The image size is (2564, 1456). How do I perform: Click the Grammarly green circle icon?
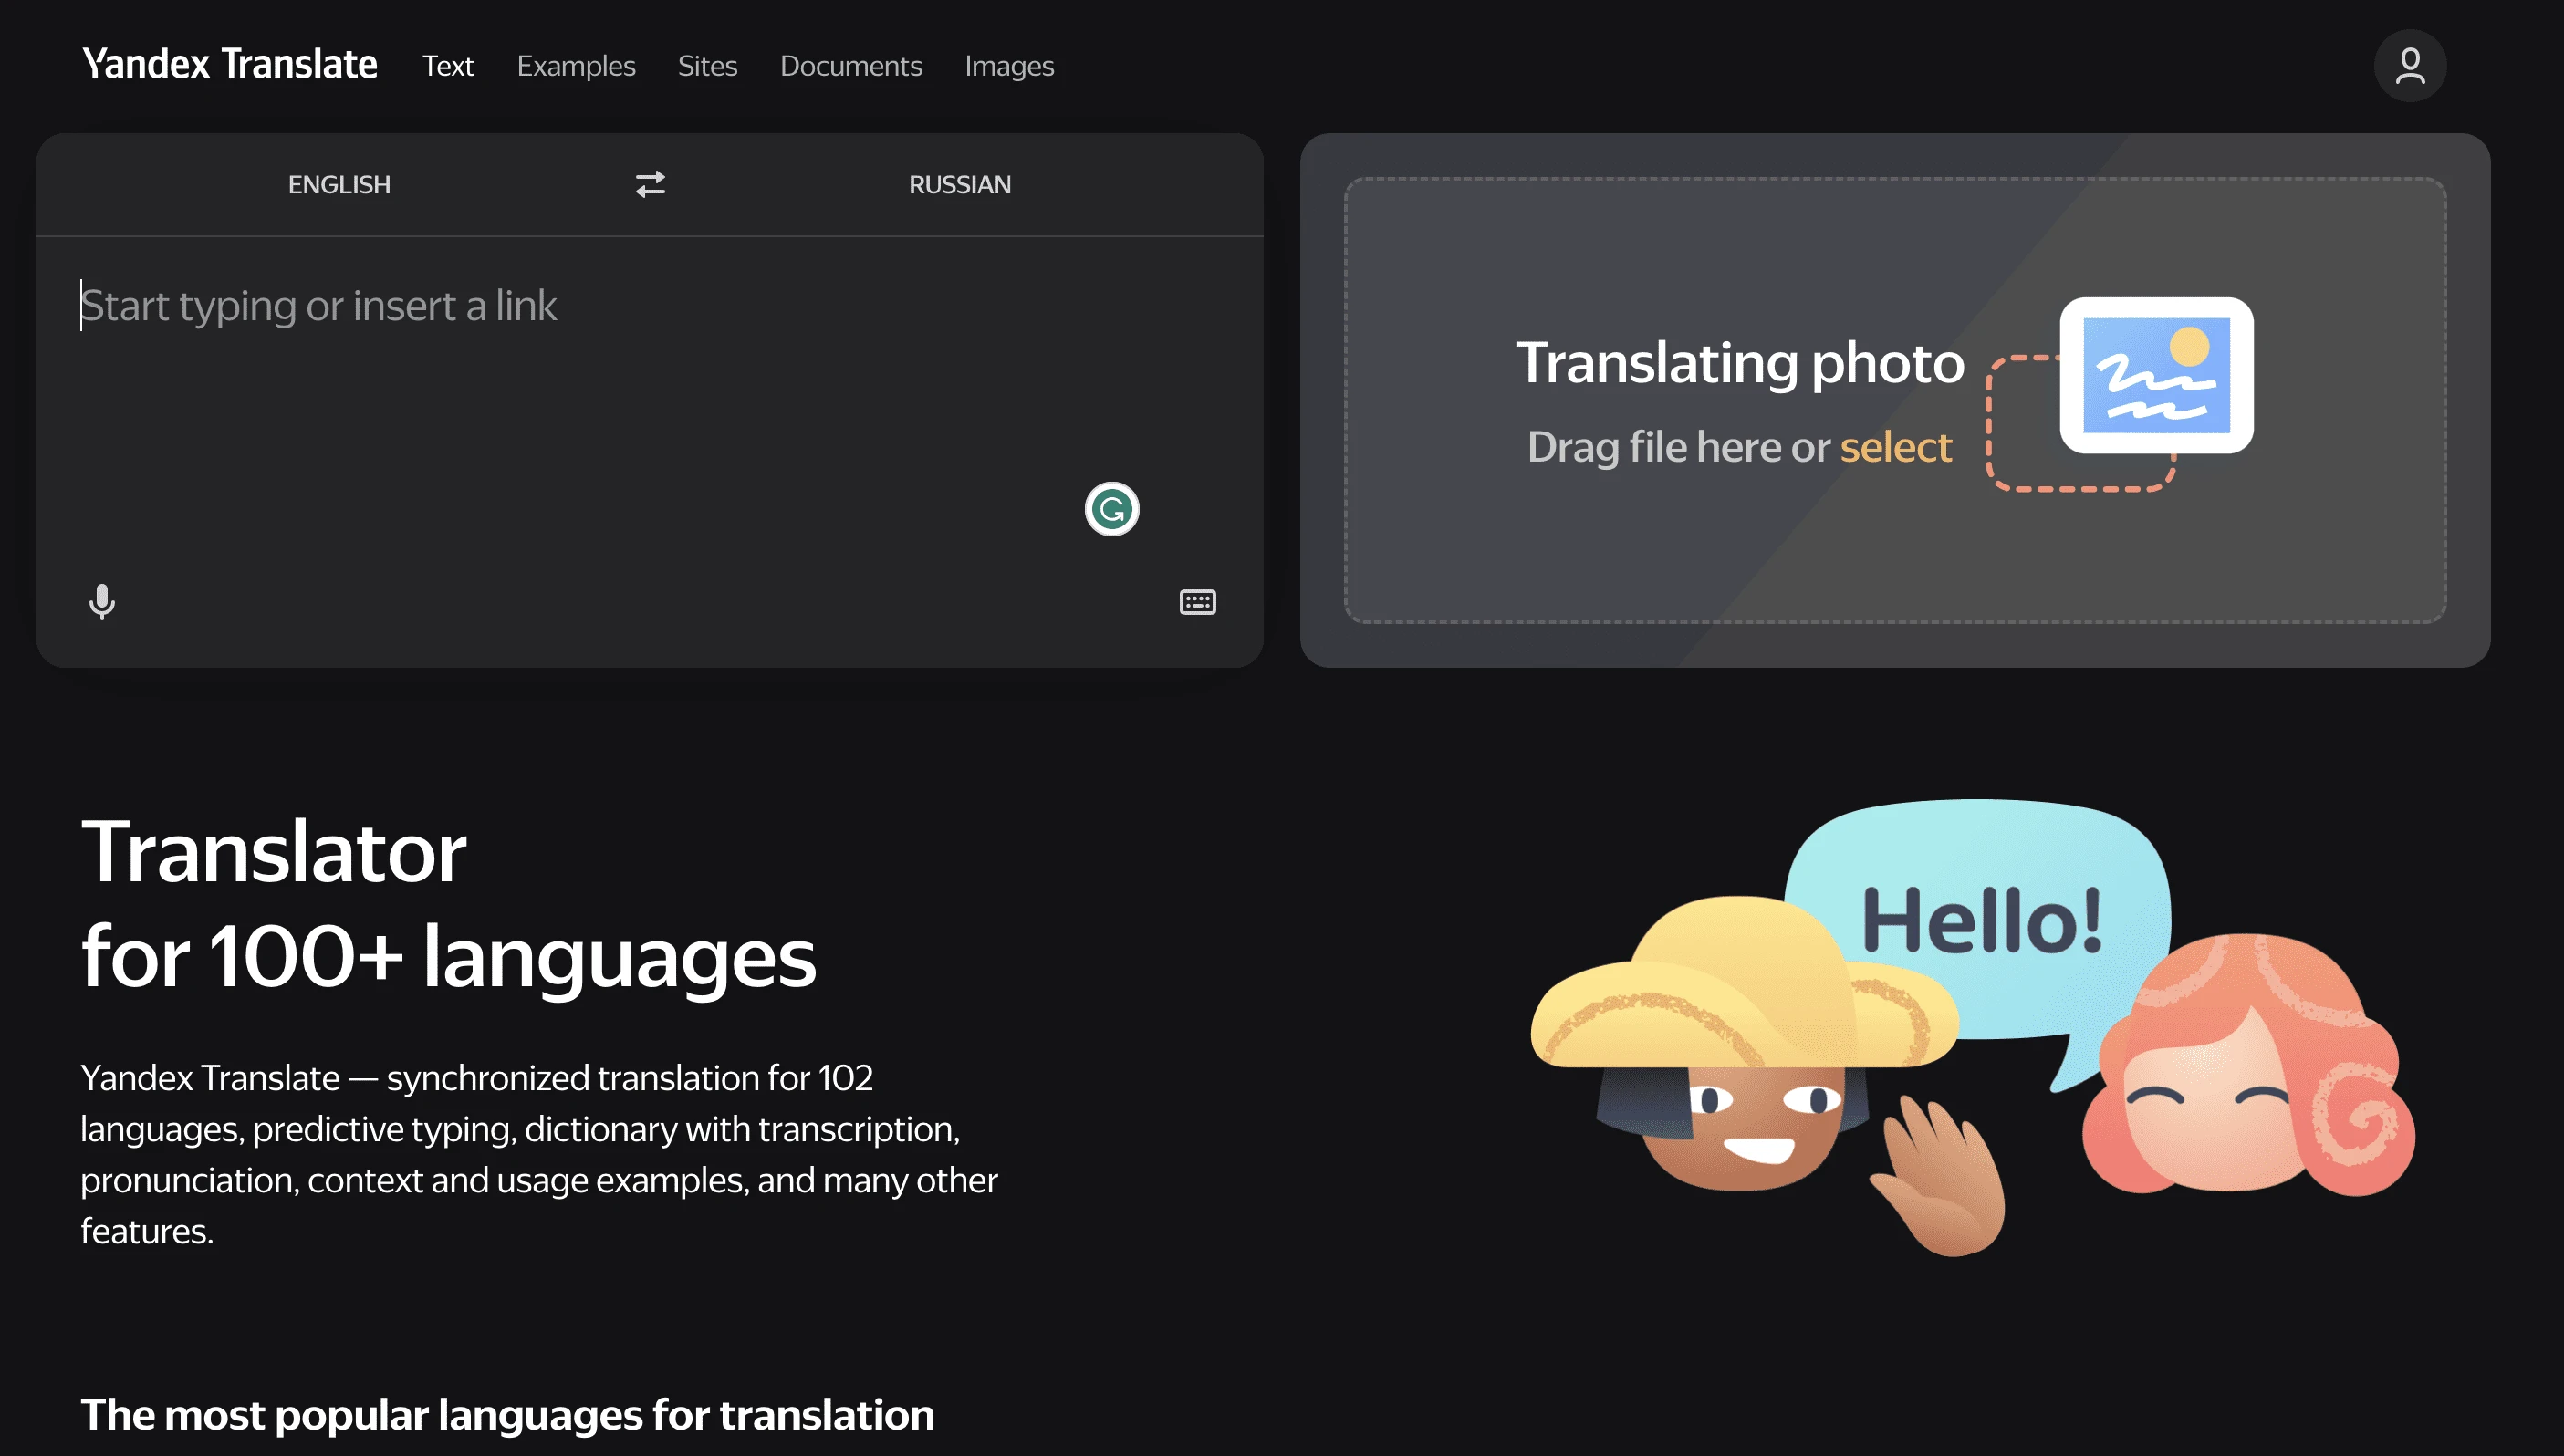(x=1113, y=509)
